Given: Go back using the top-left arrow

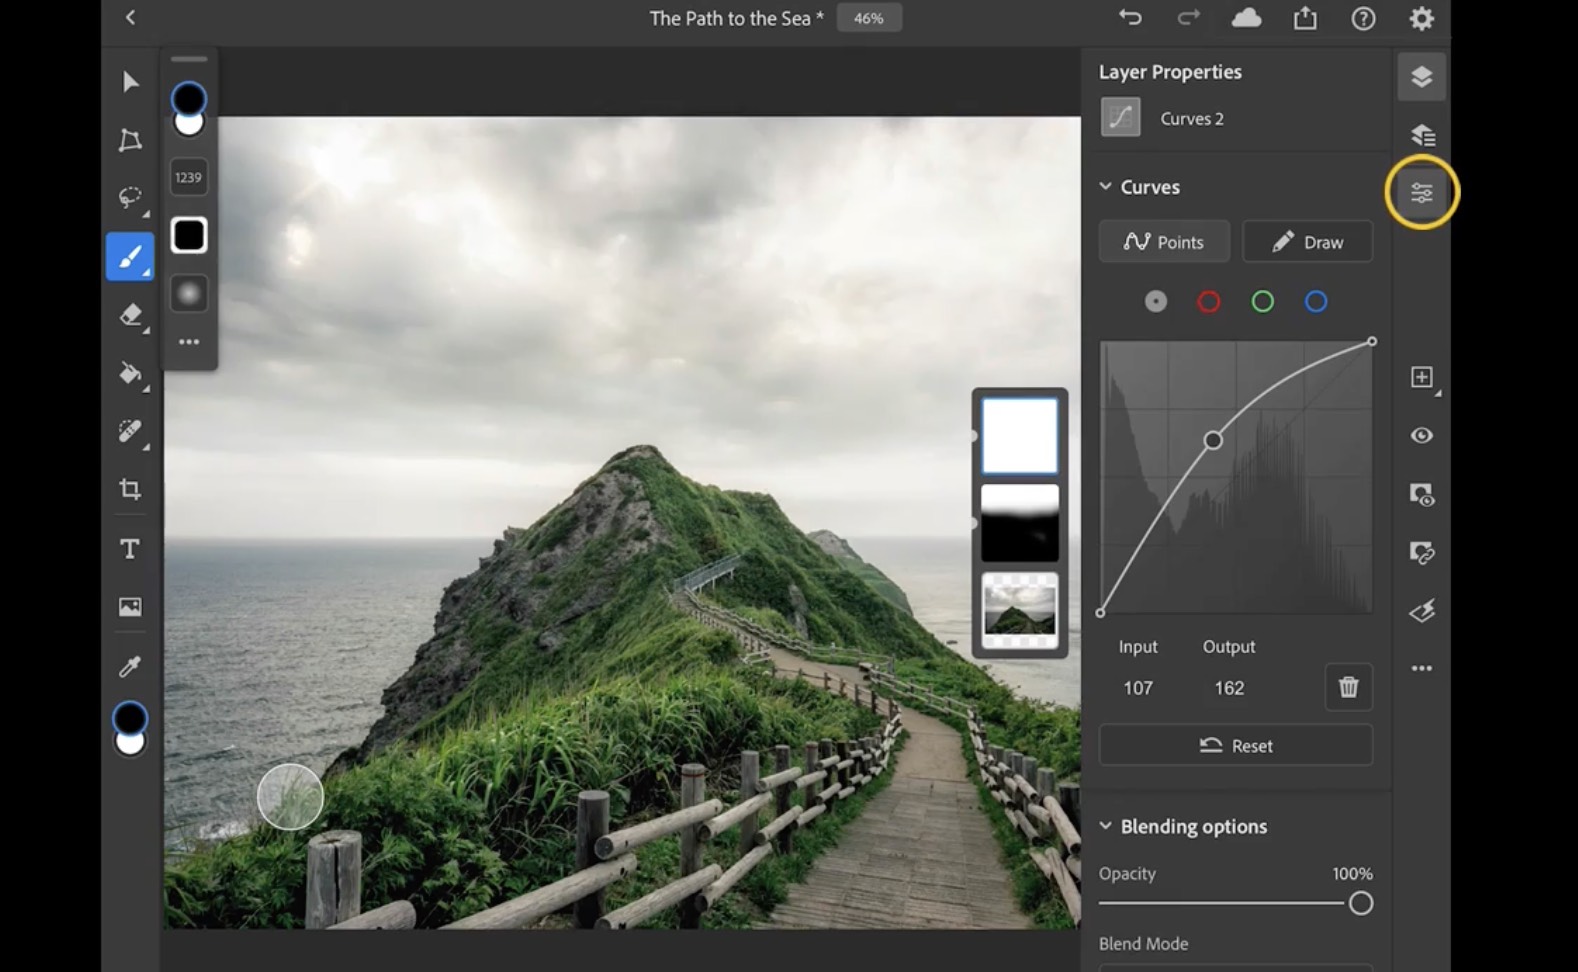Looking at the screenshot, I should (x=130, y=17).
